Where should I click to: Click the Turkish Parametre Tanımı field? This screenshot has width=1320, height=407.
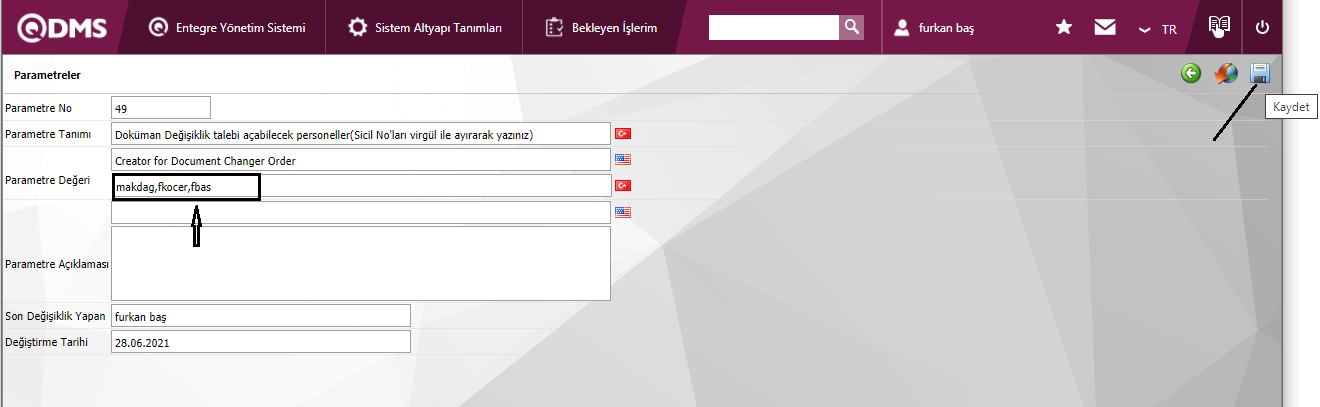(361, 133)
